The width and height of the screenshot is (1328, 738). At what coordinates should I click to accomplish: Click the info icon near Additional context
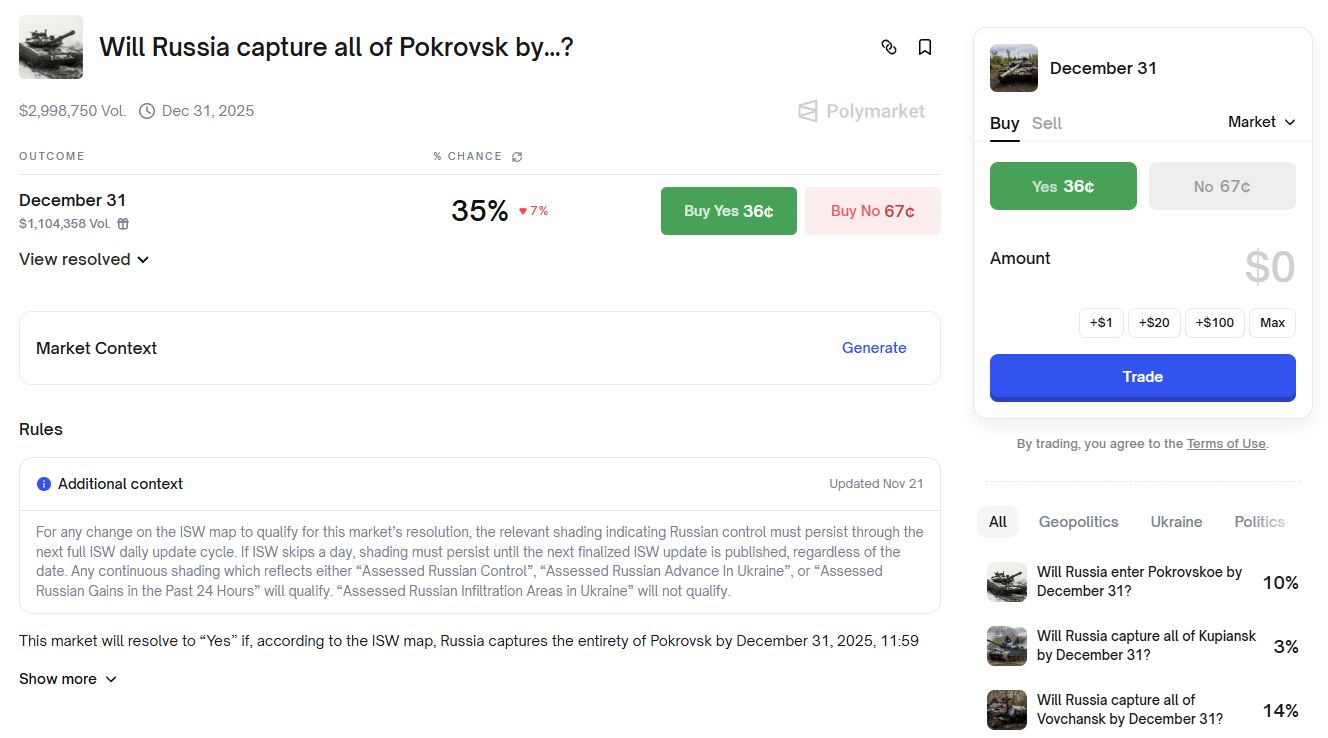pos(44,484)
